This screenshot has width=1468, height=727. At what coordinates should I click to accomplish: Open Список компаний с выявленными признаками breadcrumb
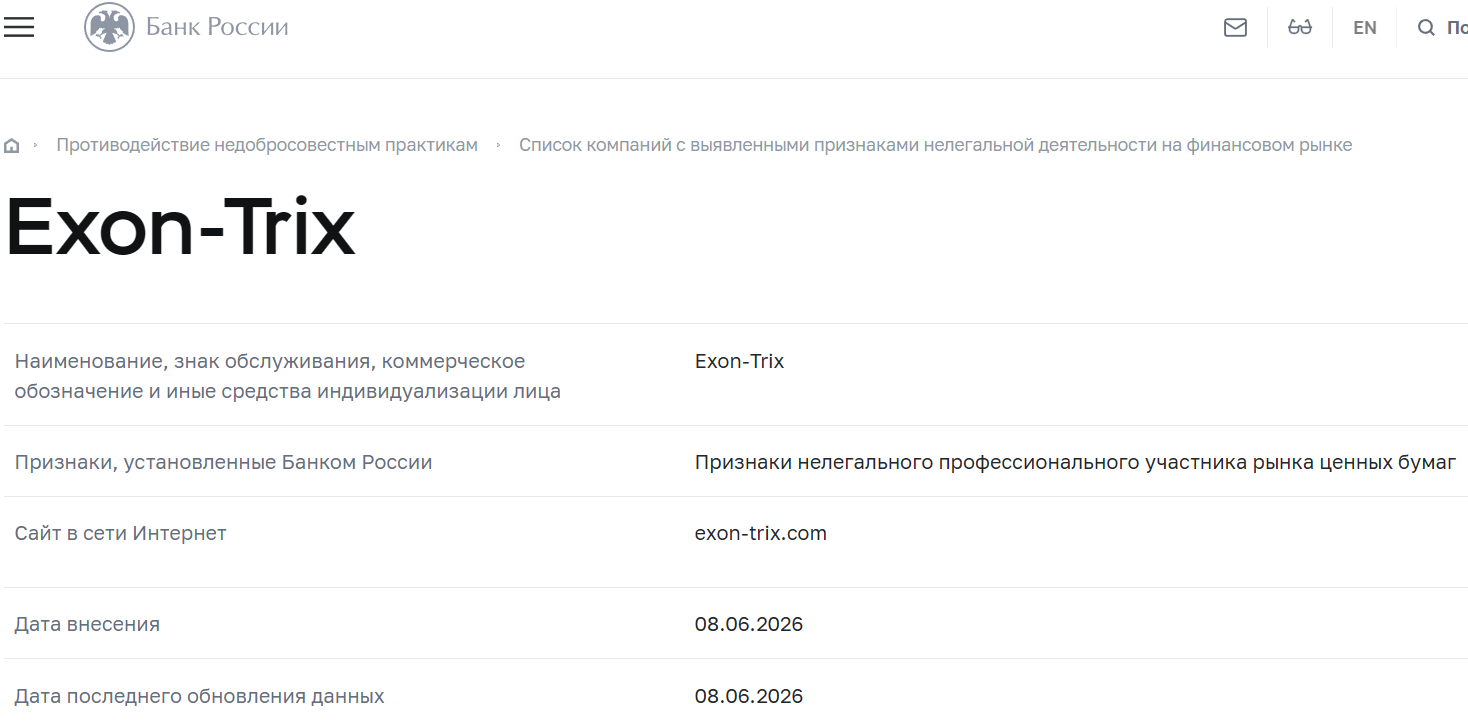pos(935,145)
